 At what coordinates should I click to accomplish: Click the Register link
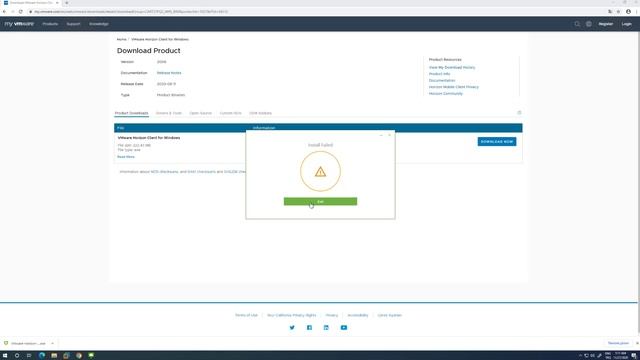coord(606,24)
